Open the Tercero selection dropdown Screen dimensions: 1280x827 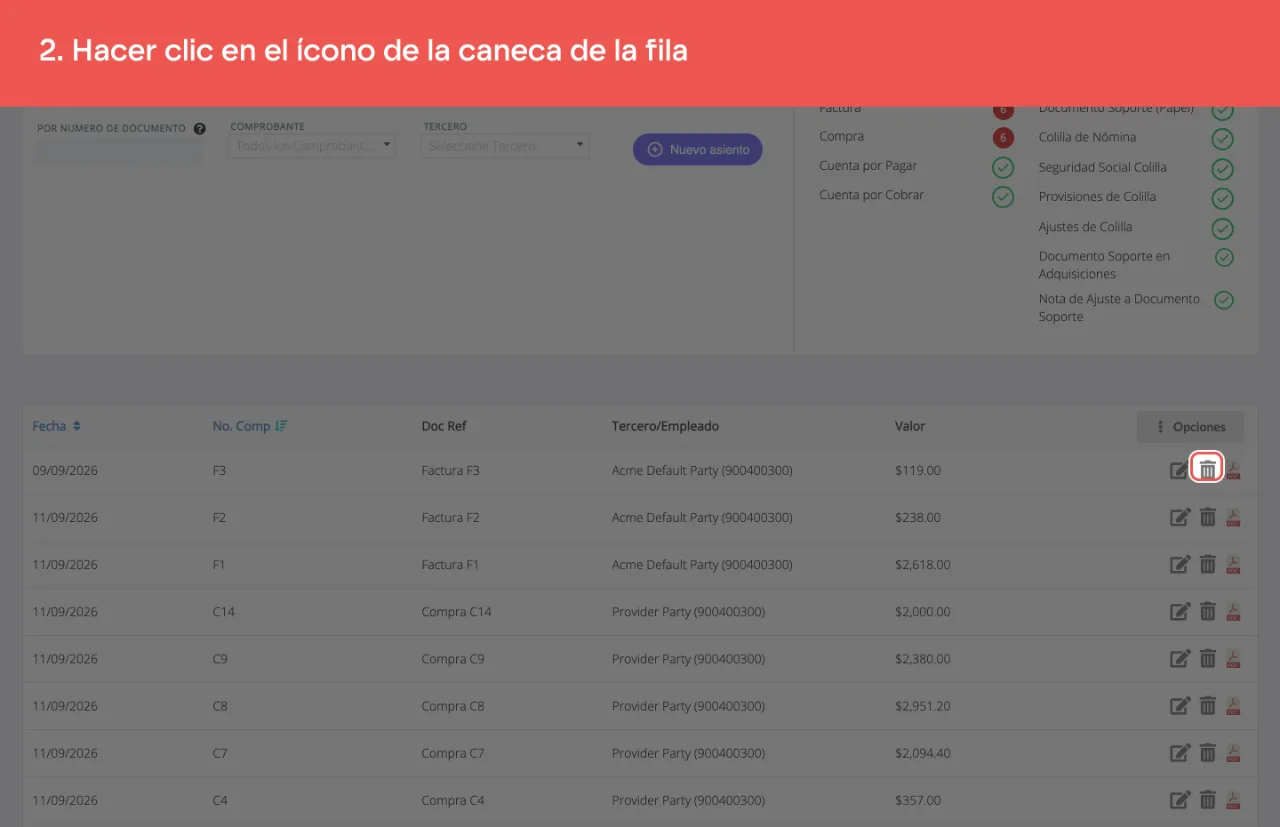click(505, 146)
